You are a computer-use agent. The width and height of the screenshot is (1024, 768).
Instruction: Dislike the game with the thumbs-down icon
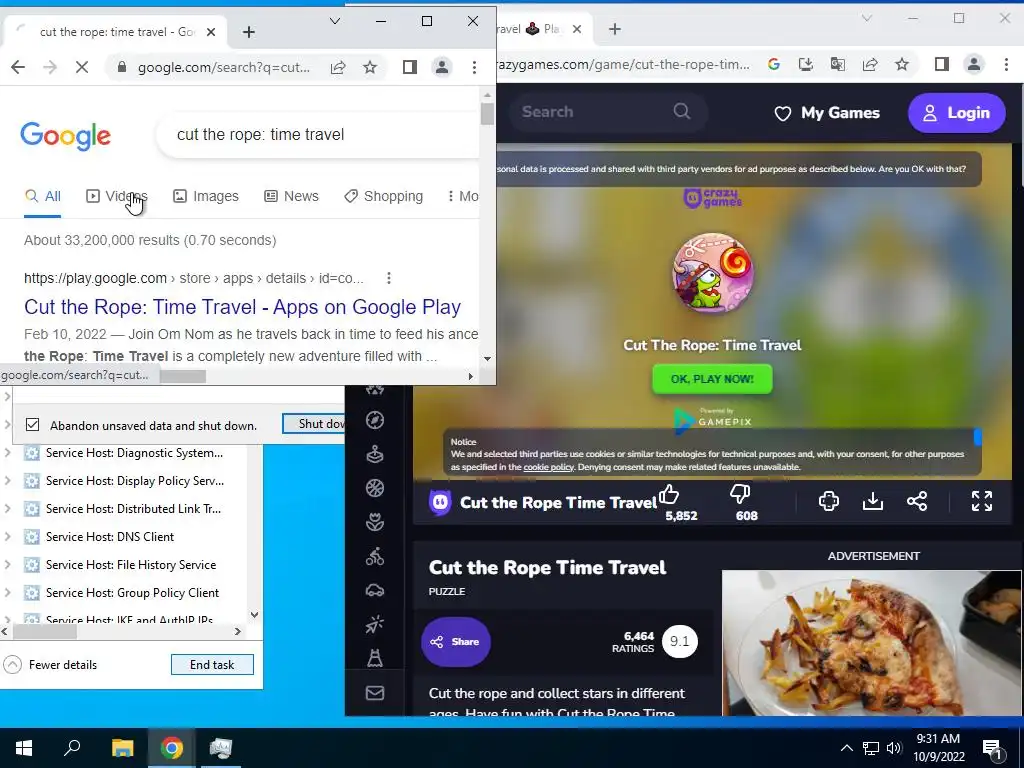point(740,494)
